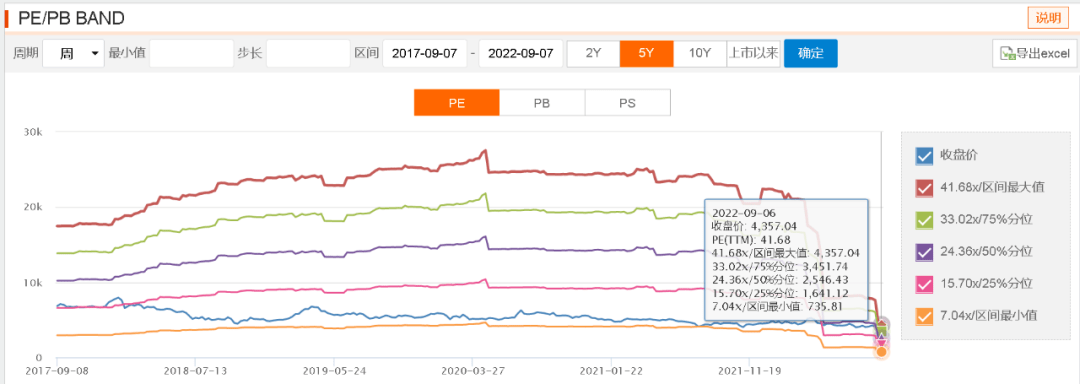Switch to the PE tab

[457, 103]
